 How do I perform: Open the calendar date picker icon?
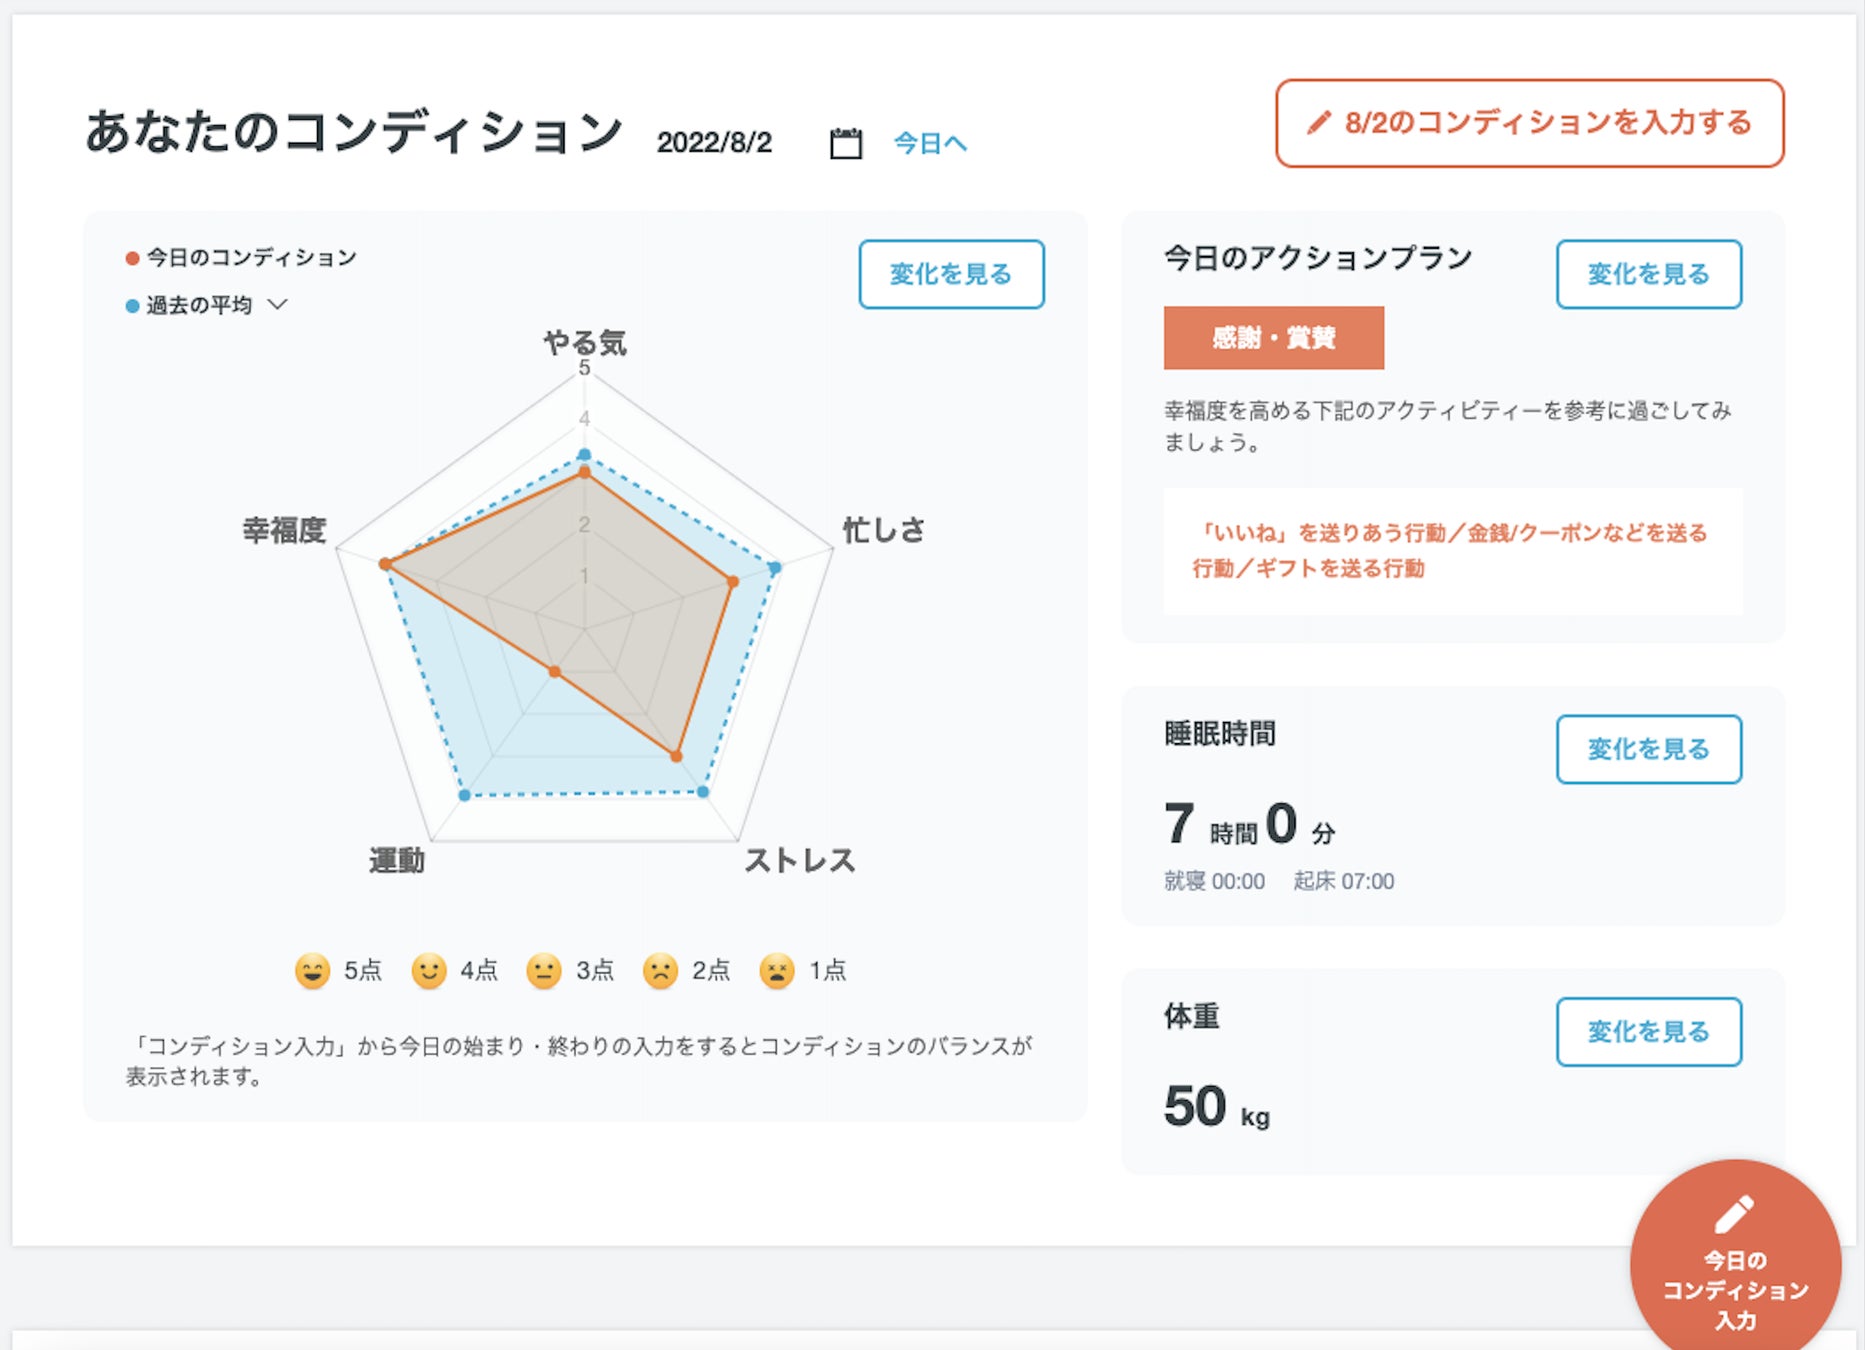pyautogui.click(x=845, y=143)
